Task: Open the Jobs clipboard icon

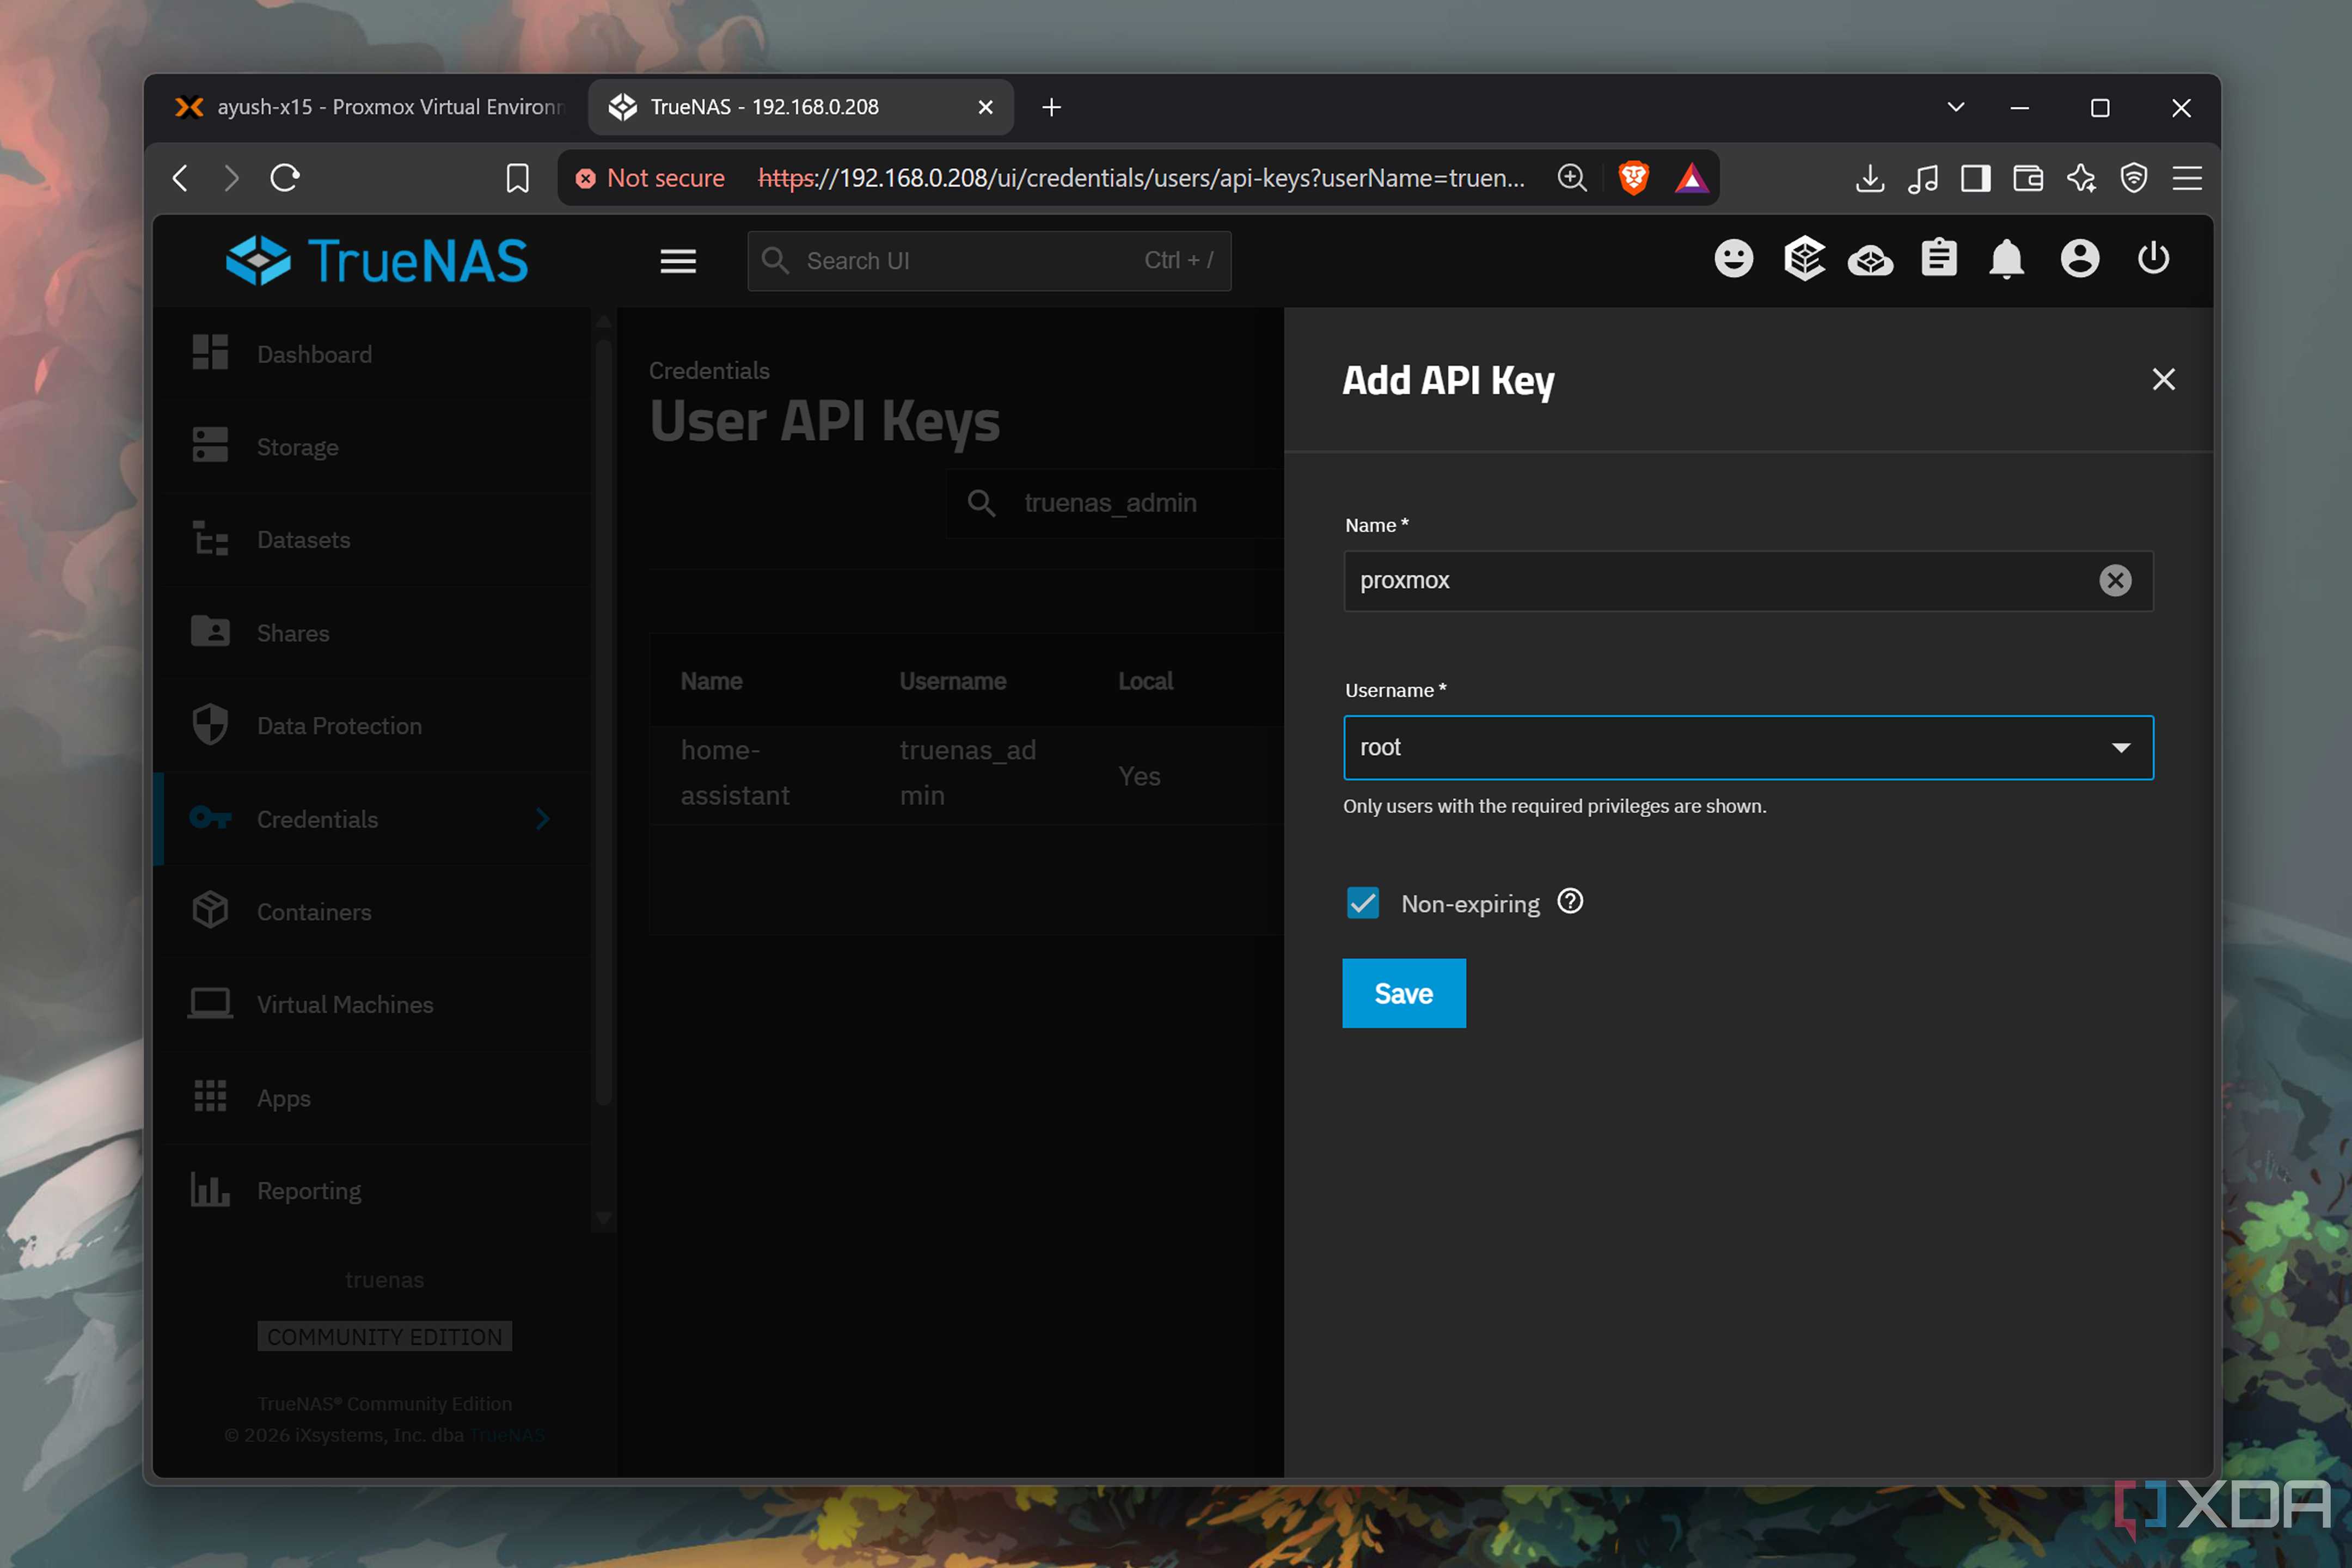Action: (x=1938, y=259)
